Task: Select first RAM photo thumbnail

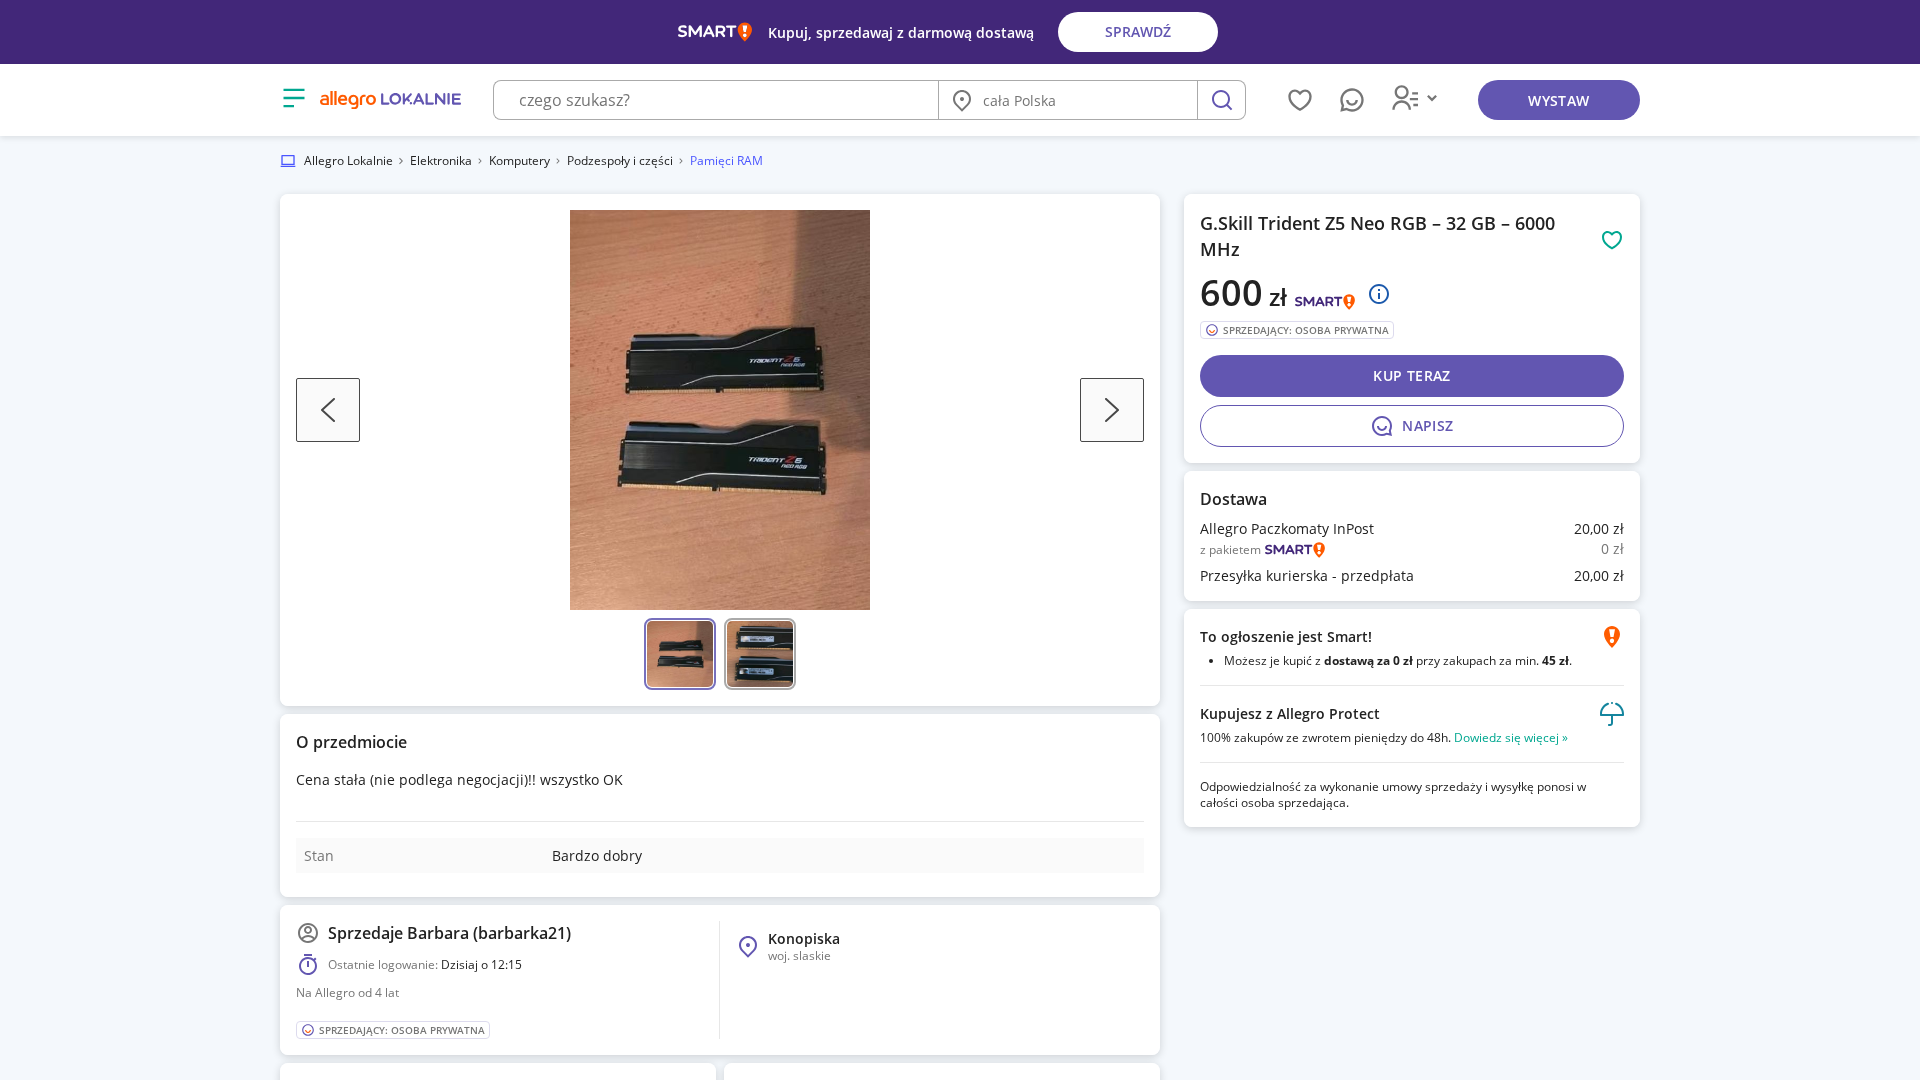Action: [680, 654]
